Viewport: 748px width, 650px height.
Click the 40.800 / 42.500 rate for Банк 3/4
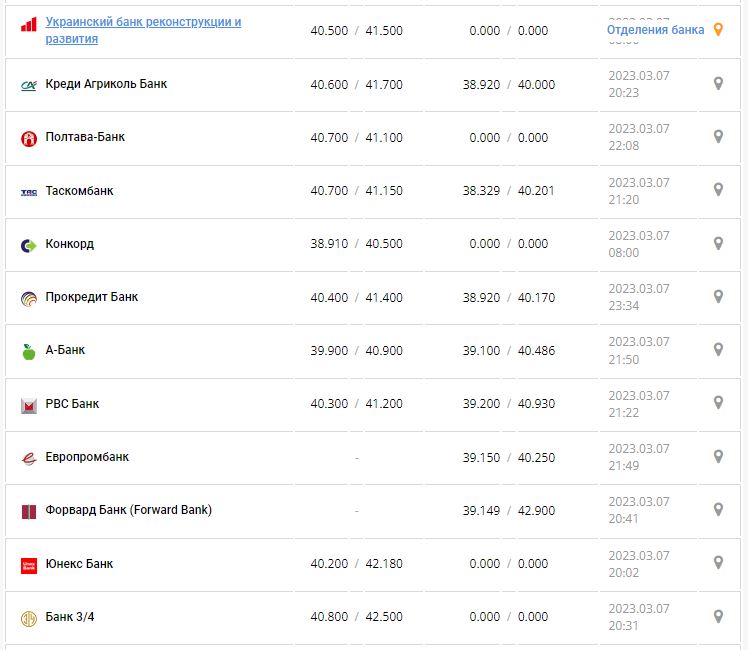(356, 617)
